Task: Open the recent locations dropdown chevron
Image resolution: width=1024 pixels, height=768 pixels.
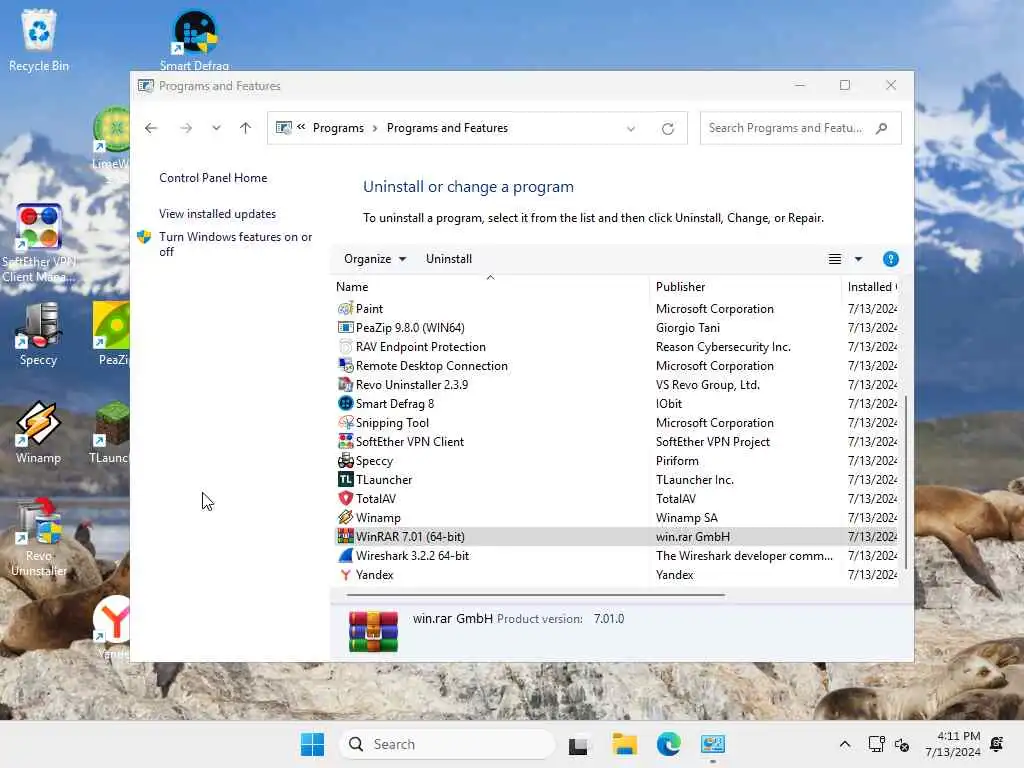Action: 216,128
